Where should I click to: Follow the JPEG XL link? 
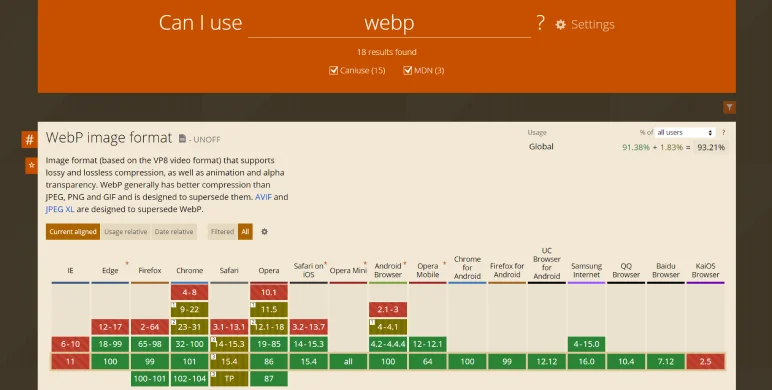coord(60,209)
